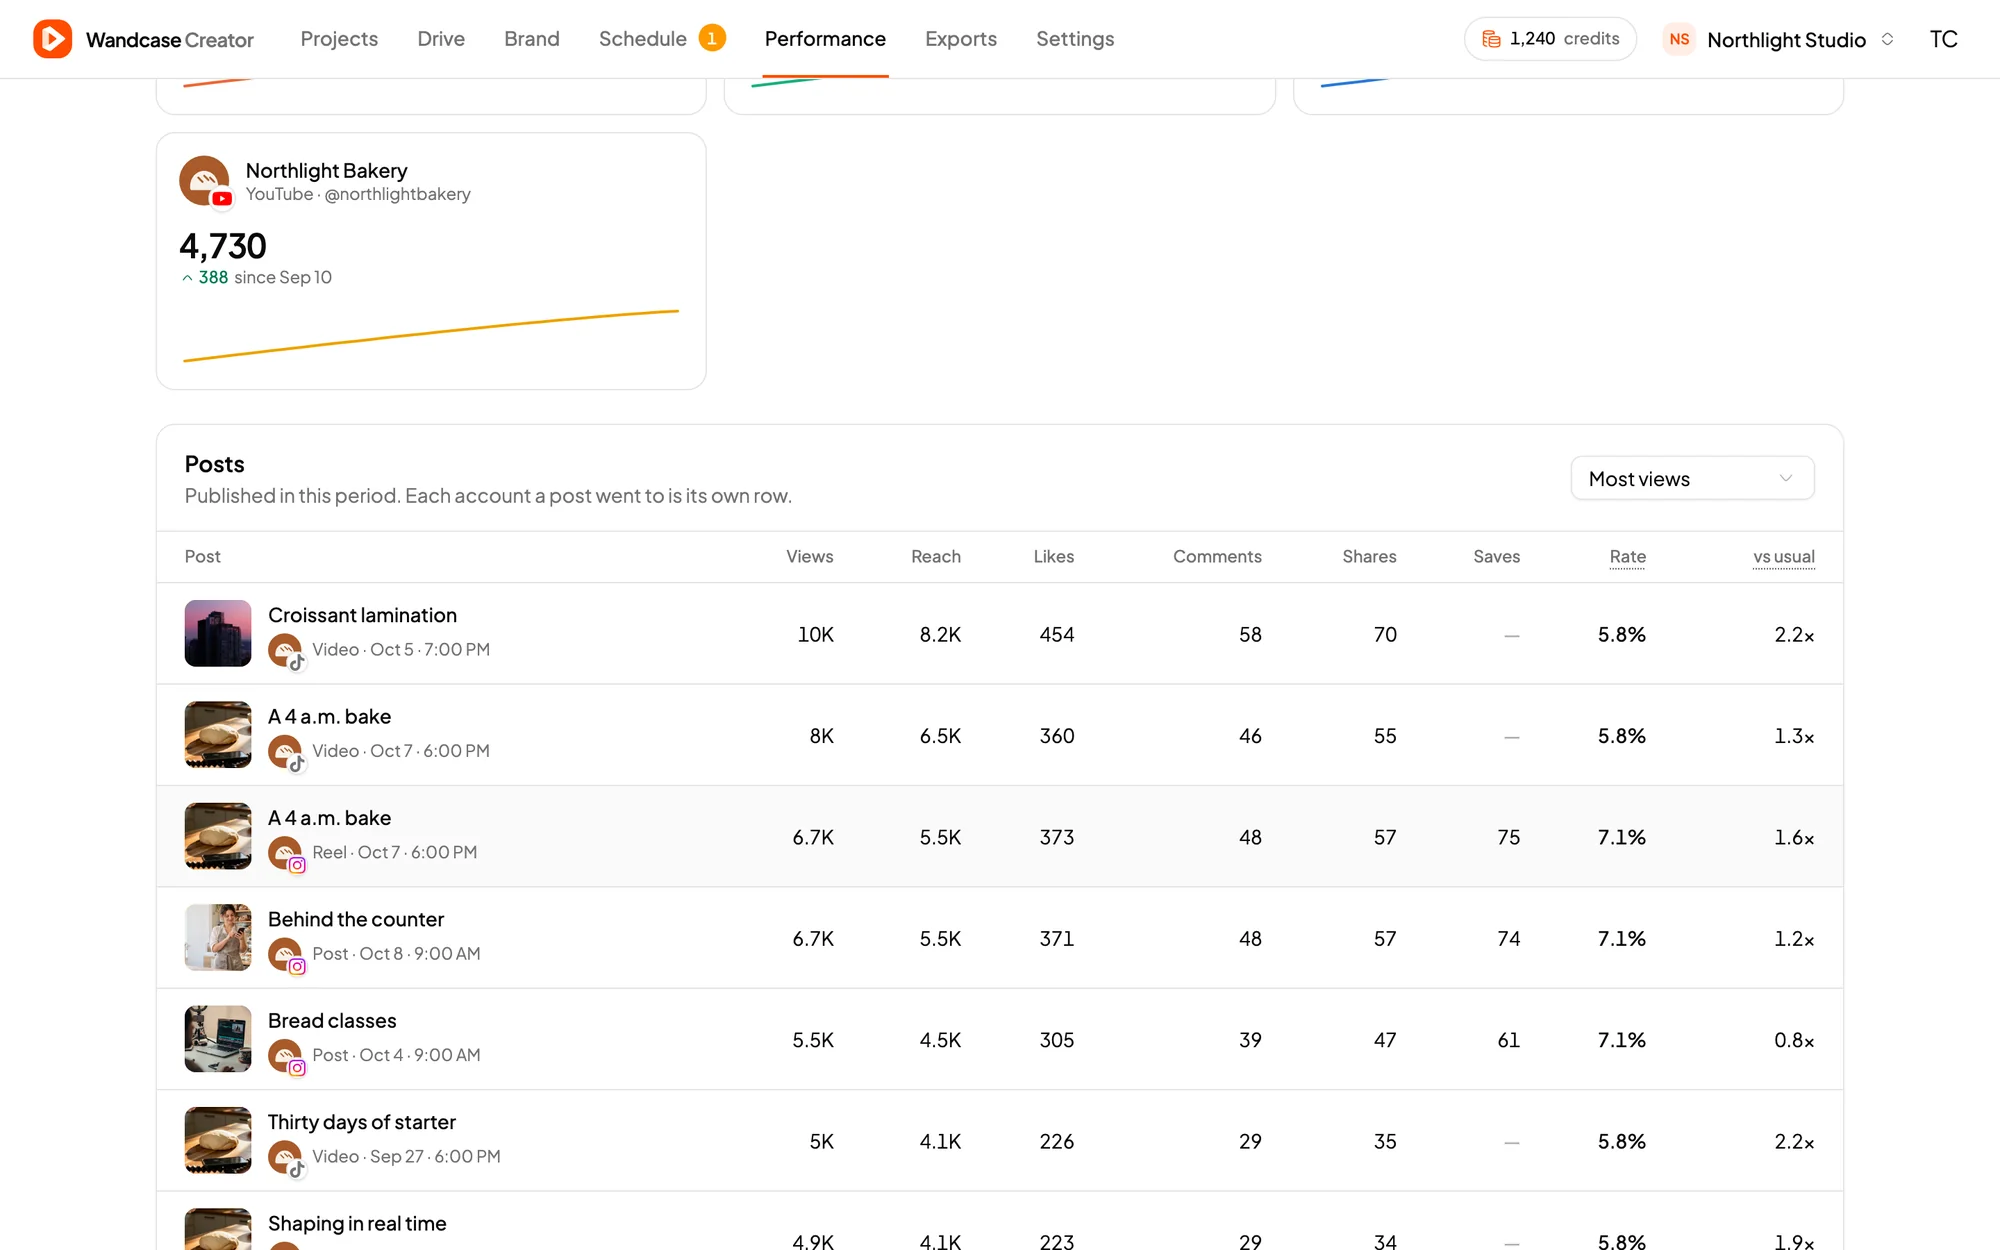Click the Reel Oct 7 6:00 PM post details

[x=394, y=852]
